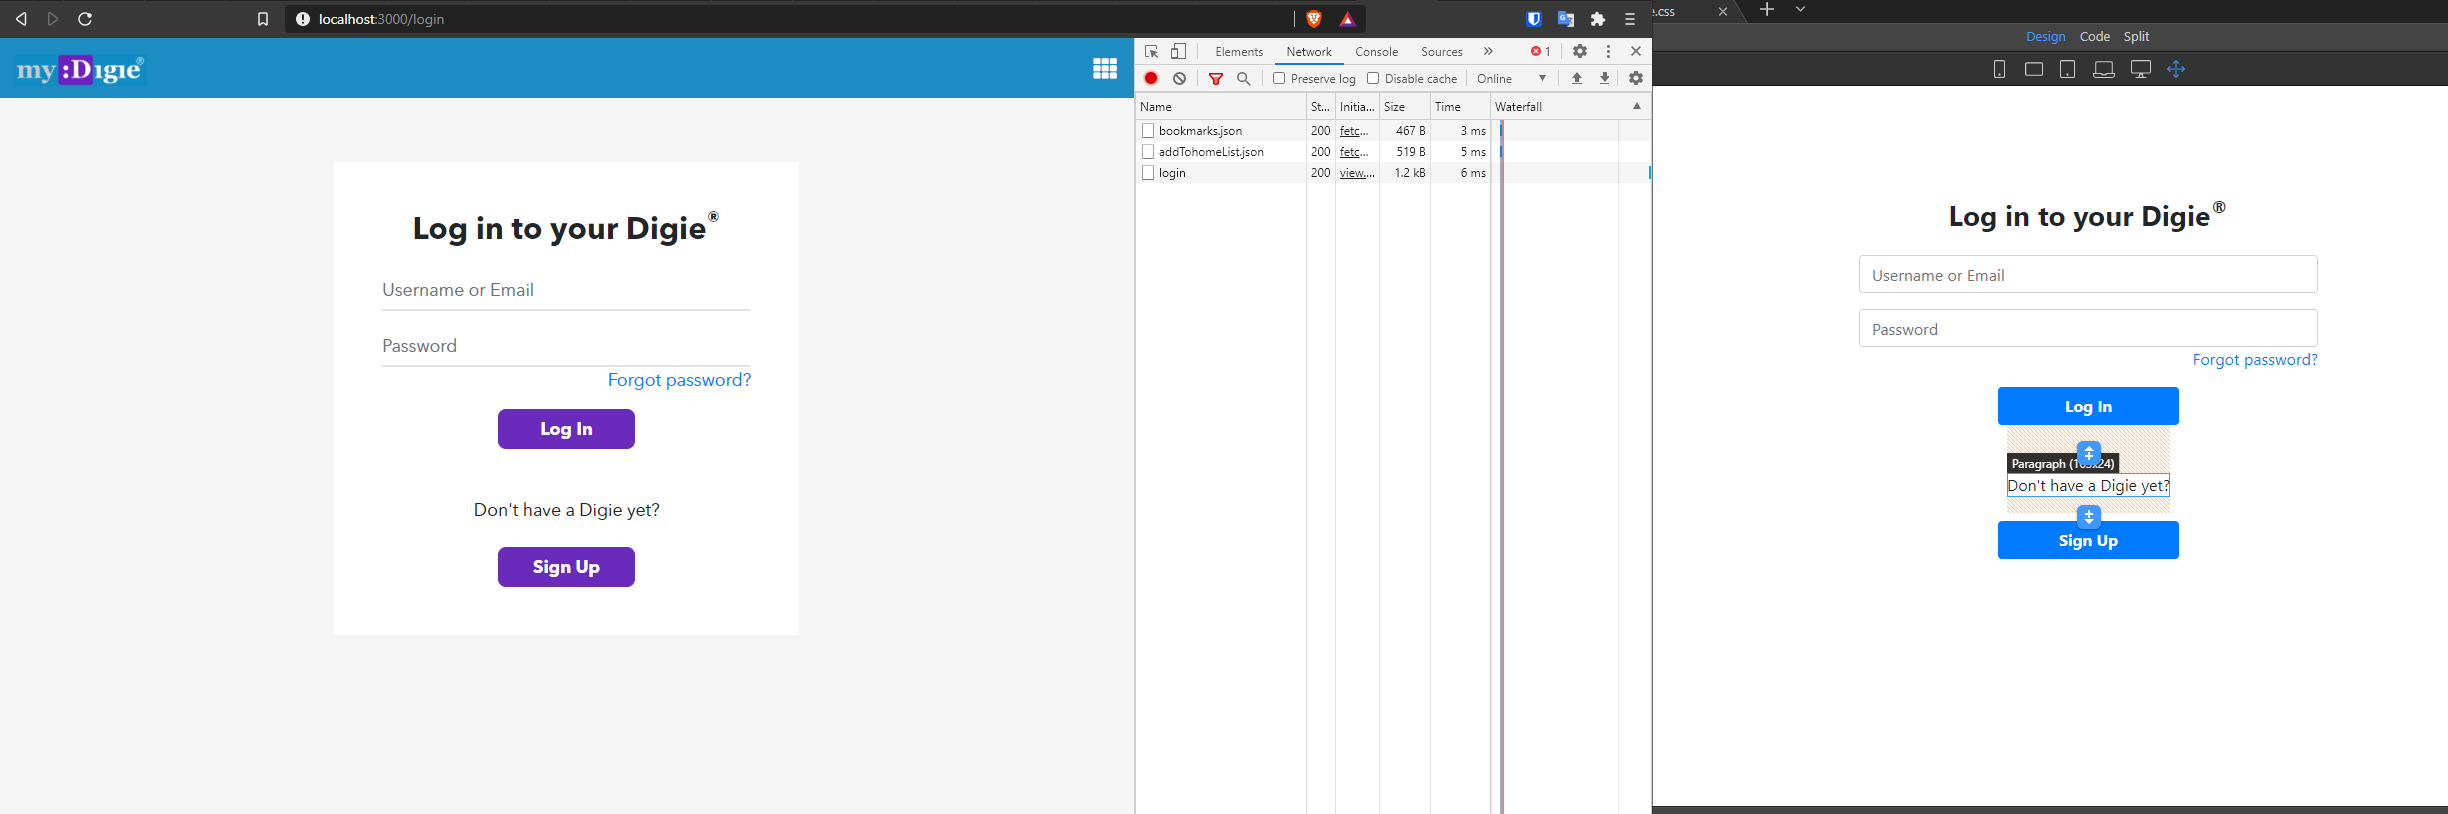Enable the Preserve log checkbox
This screenshot has width=2448, height=814.
(1279, 78)
